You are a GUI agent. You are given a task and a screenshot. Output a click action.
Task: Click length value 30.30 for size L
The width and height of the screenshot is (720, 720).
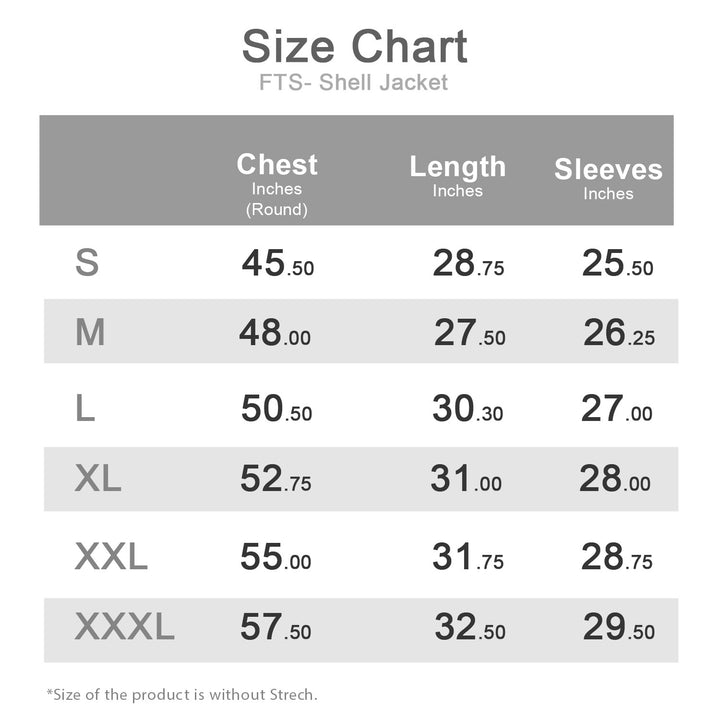[x=467, y=409]
